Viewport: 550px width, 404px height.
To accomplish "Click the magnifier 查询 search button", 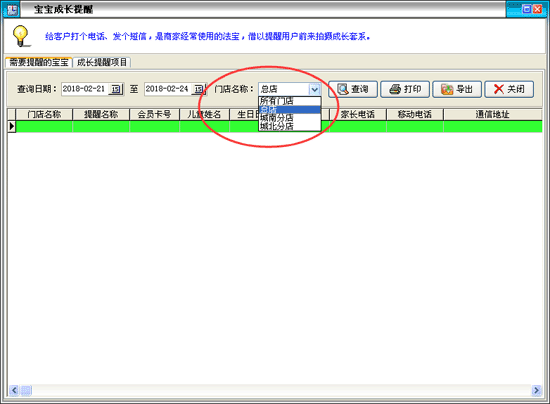I will (353, 89).
